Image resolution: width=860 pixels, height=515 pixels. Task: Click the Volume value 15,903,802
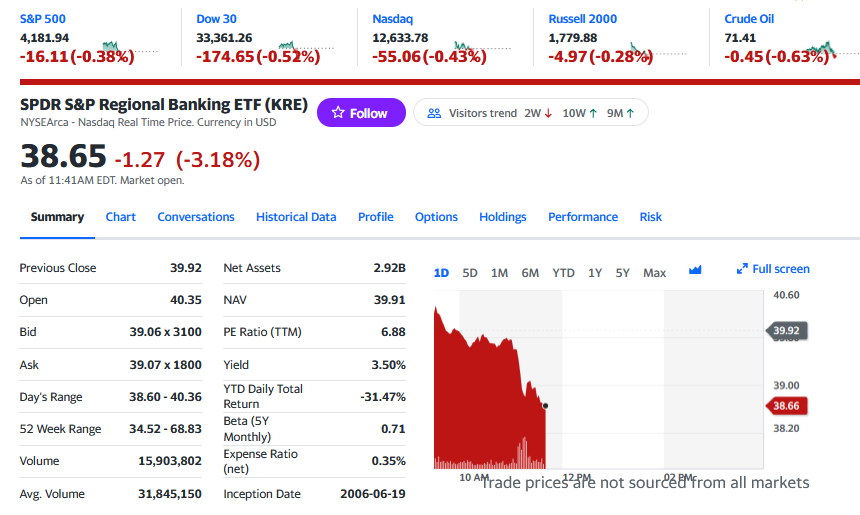(170, 461)
